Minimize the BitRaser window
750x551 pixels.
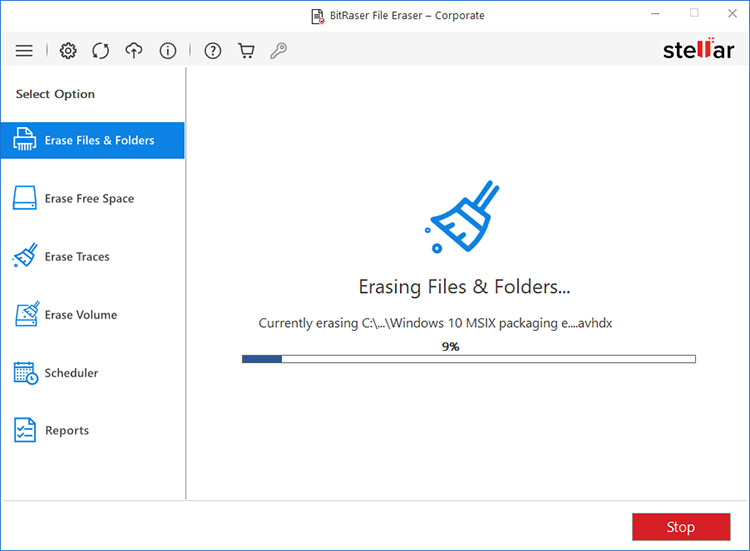point(655,14)
